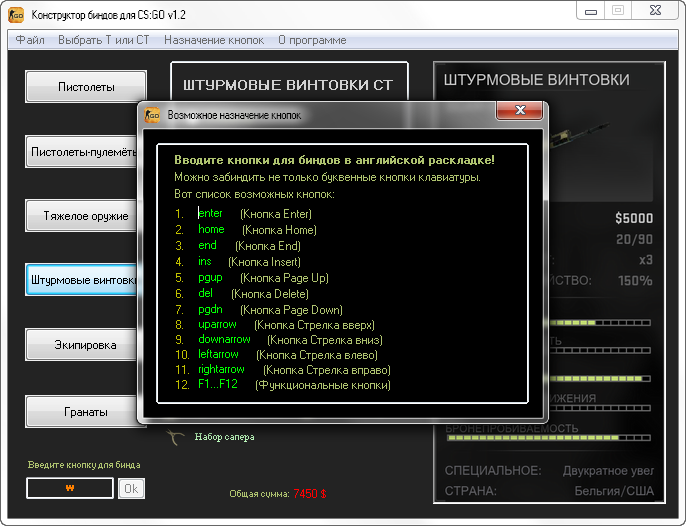Viewport: 686px width, 526px height.
Task: Confirm the bind key with Ok button
Action: [131, 488]
